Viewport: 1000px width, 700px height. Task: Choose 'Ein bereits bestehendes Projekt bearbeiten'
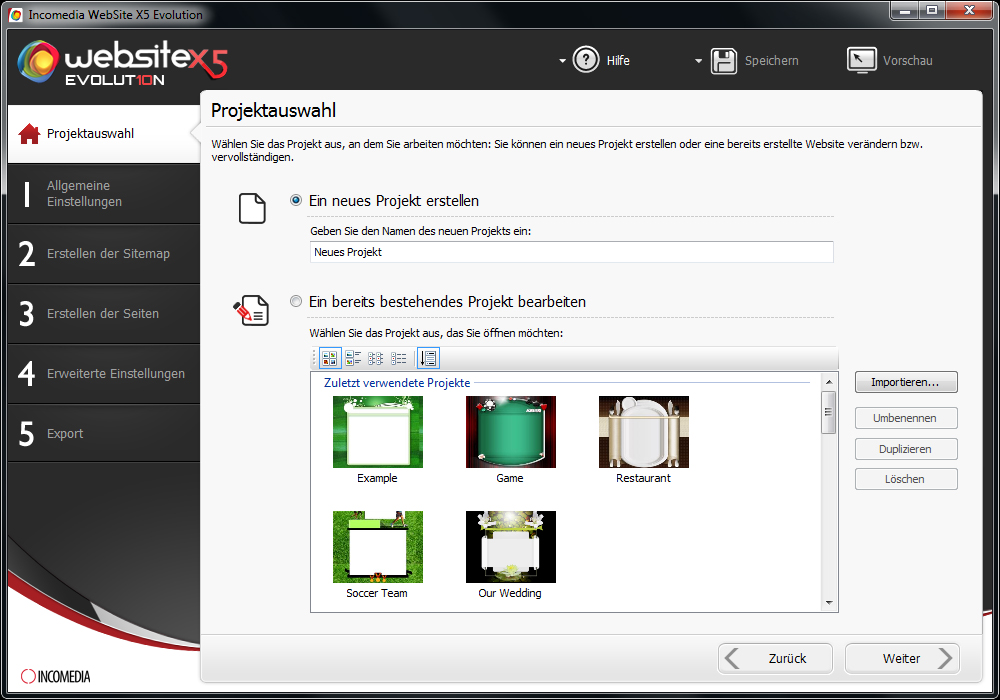(x=295, y=301)
